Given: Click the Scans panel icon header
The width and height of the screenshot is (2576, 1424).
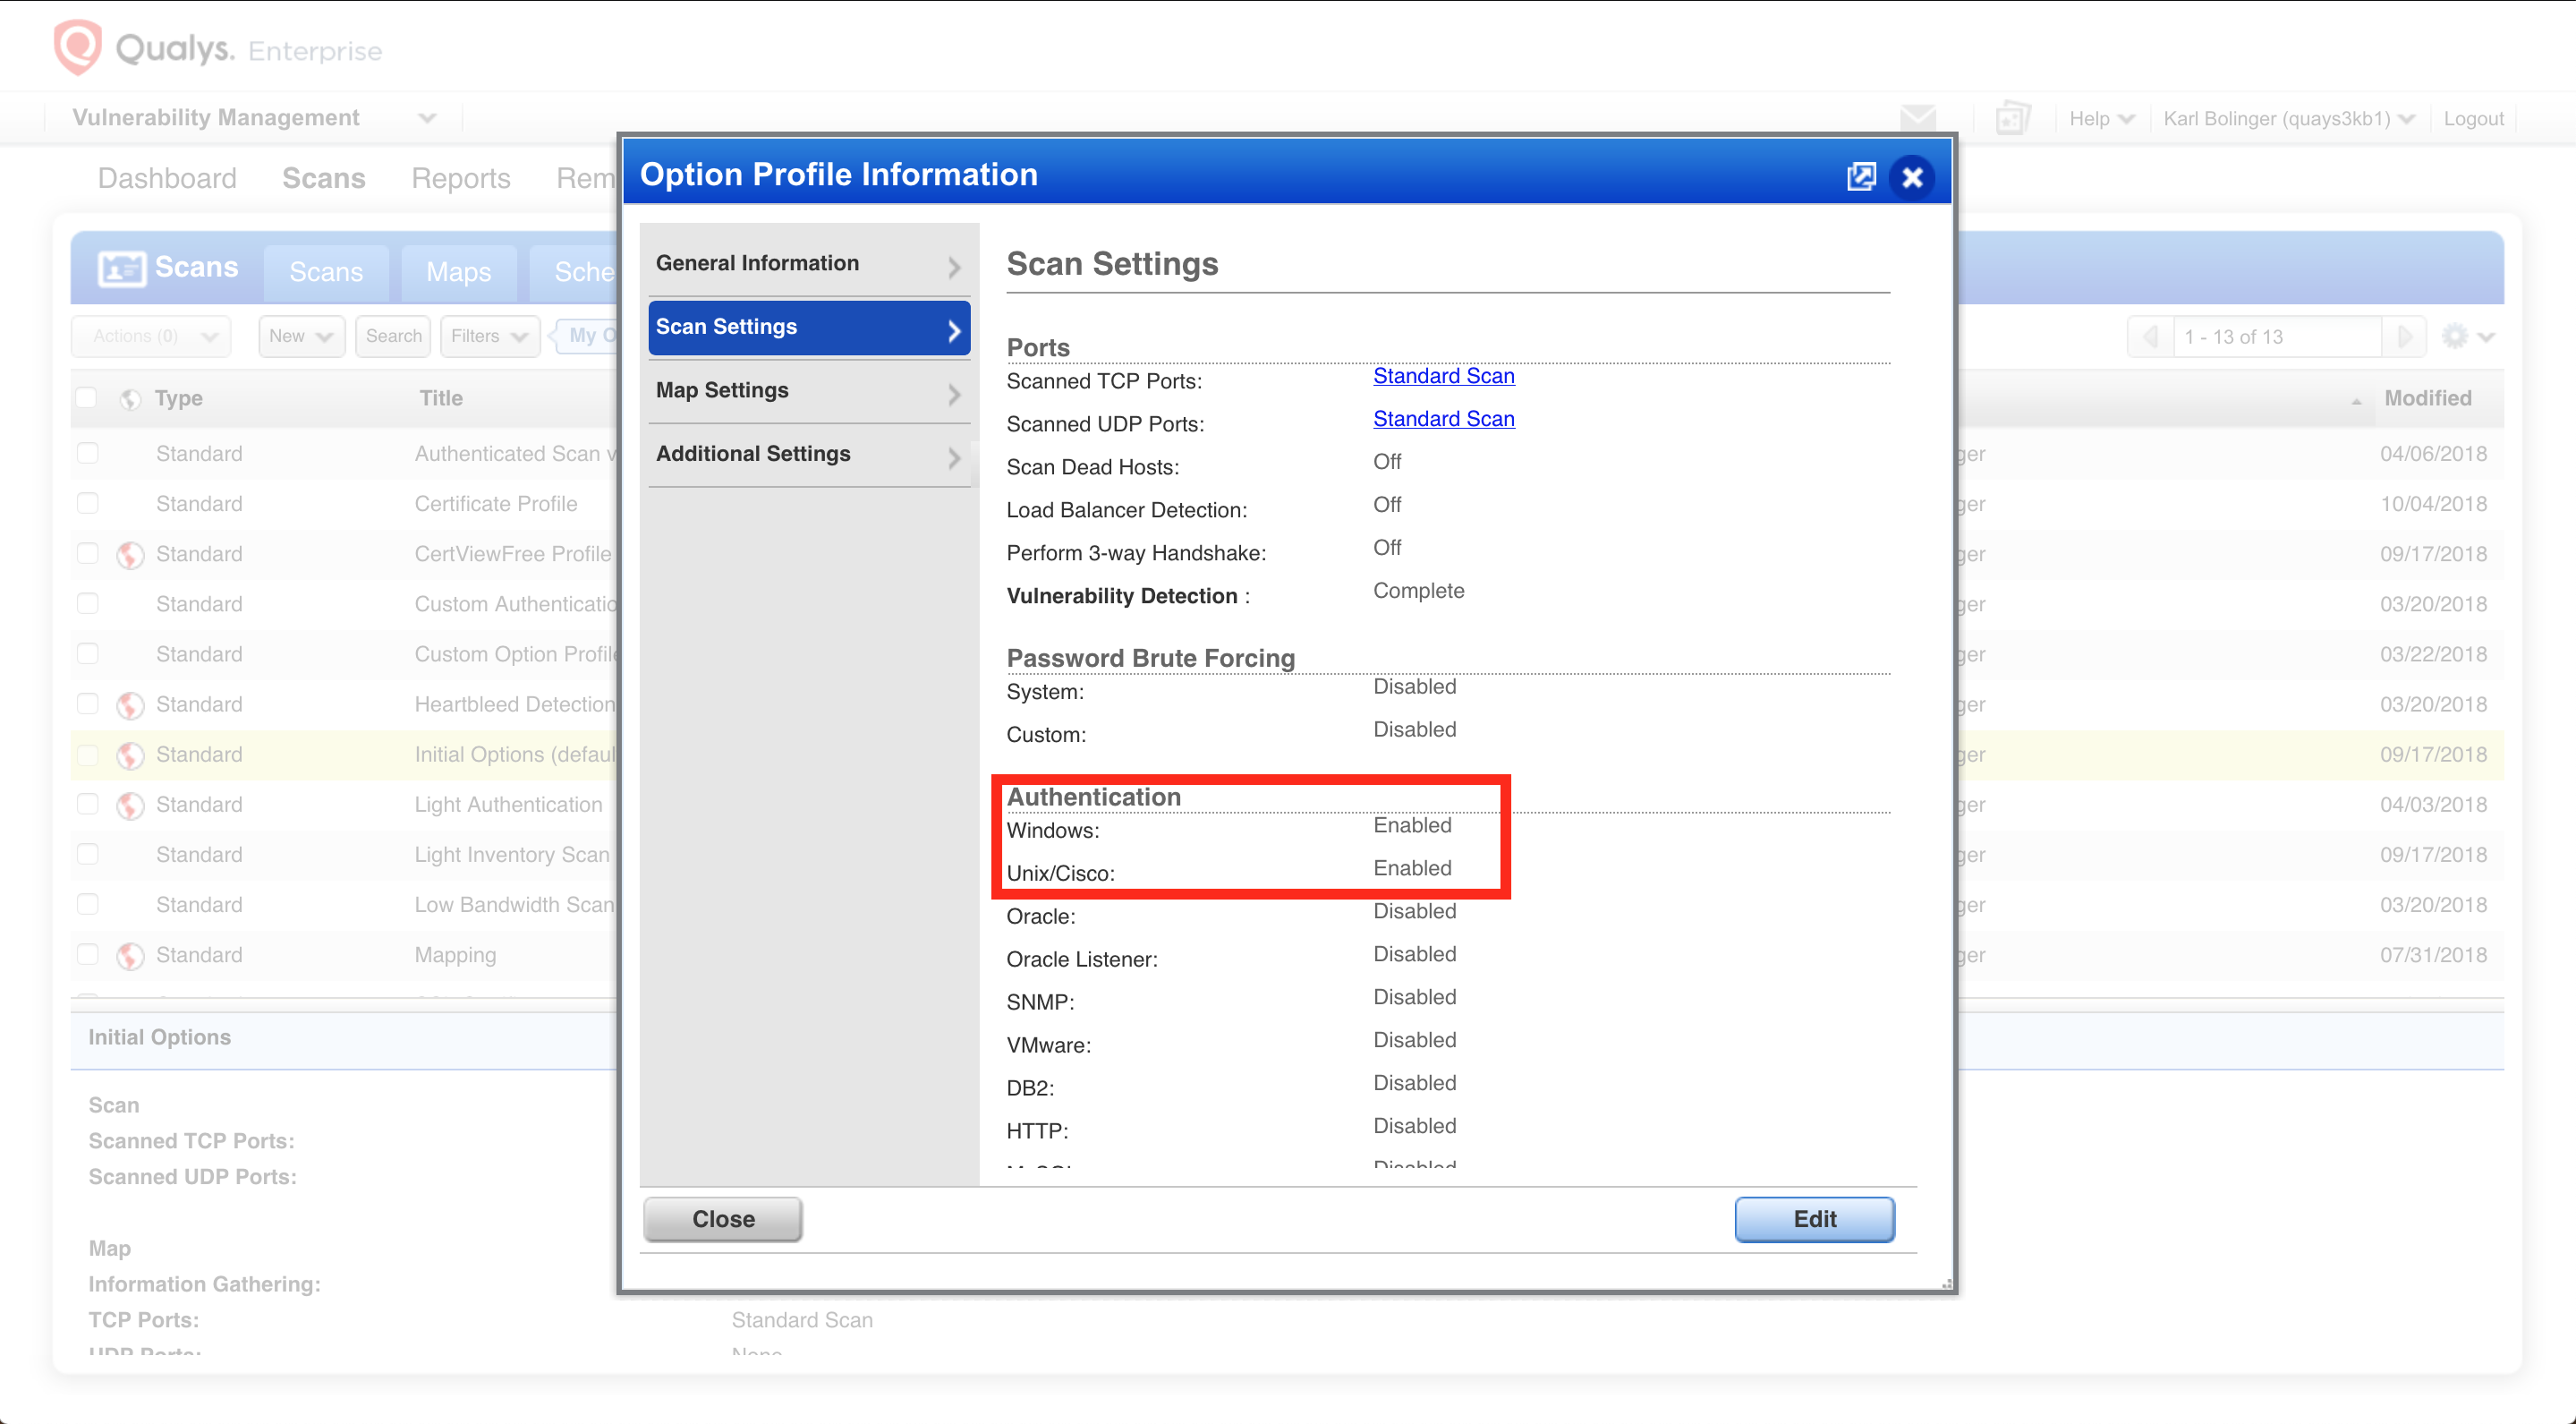Looking at the screenshot, I should (123, 267).
